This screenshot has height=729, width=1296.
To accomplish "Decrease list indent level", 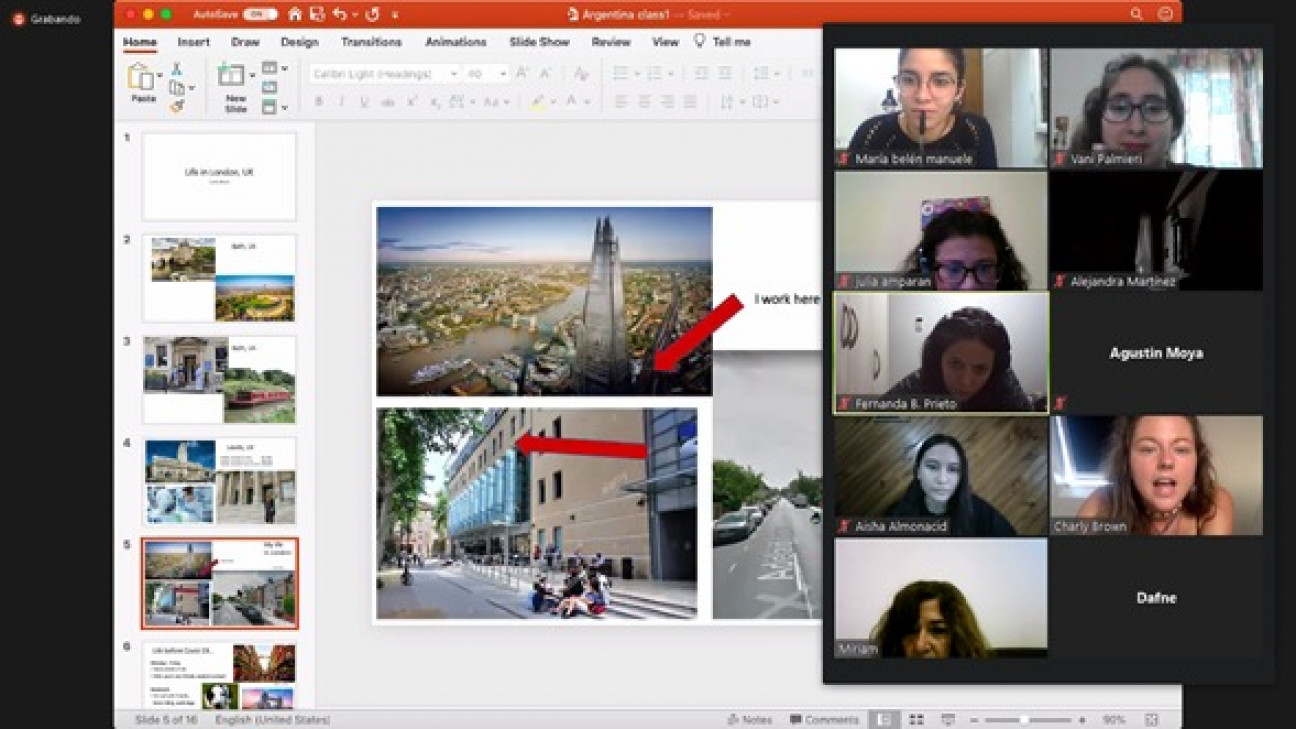I will pos(701,74).
